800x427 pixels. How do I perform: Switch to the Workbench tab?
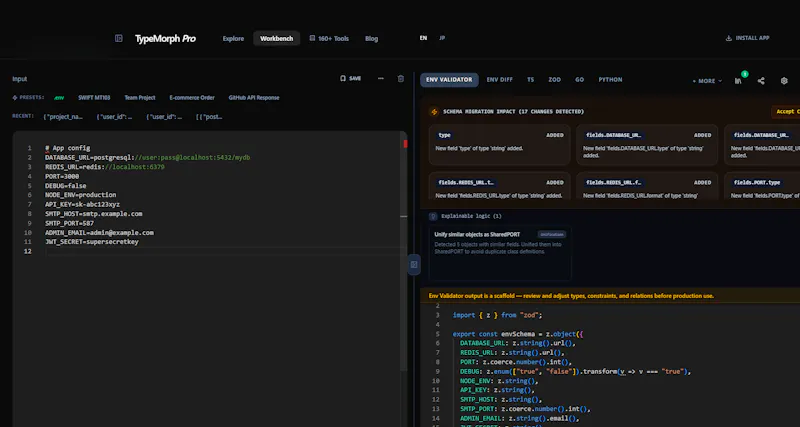(x=277, y=39)
